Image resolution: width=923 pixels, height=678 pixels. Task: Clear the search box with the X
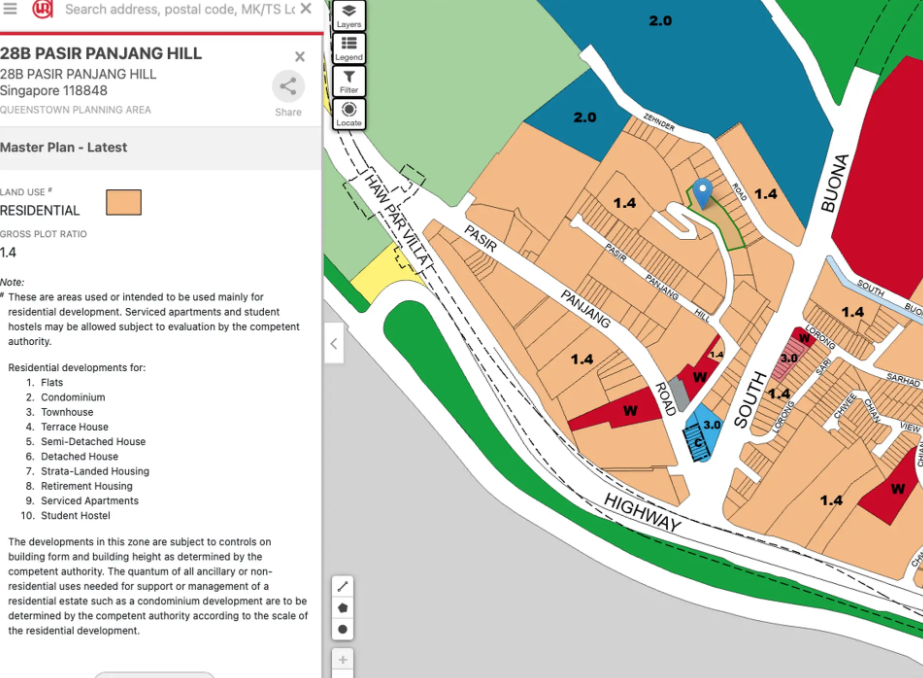pos(306,9)
